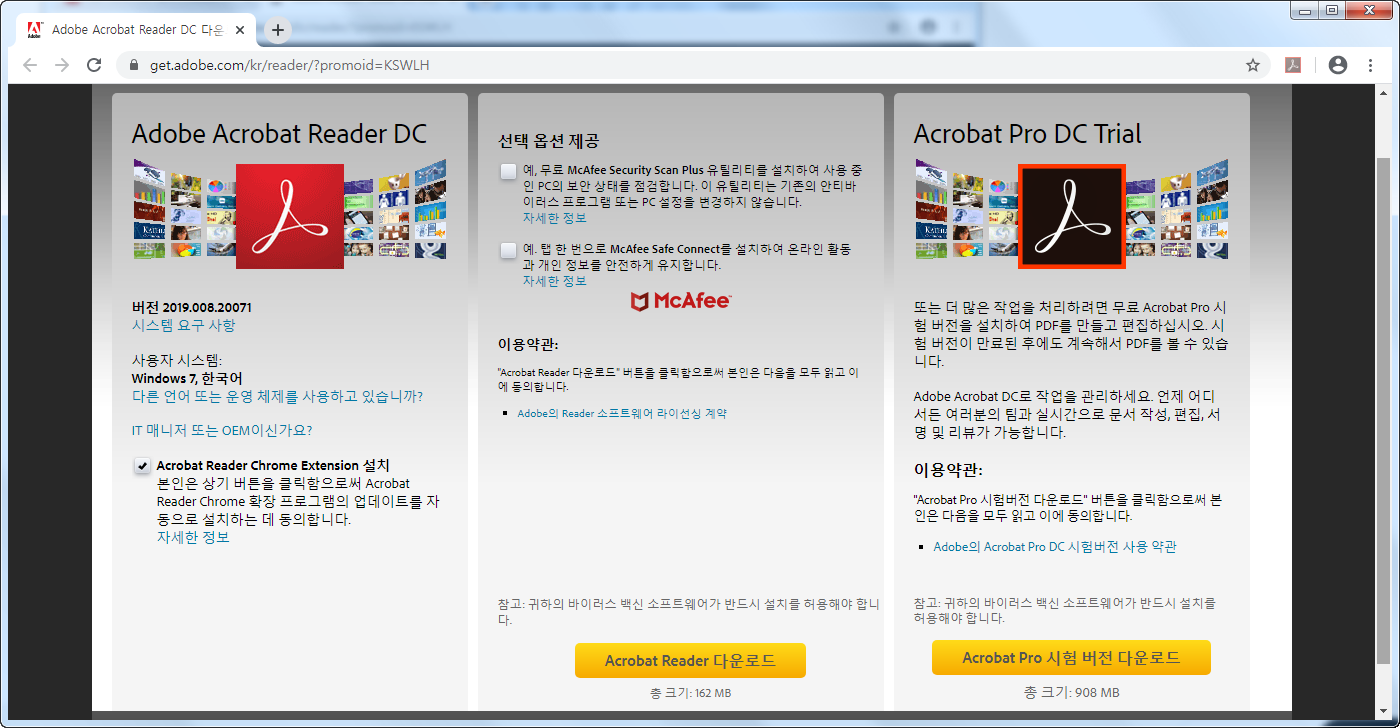Screen dimensions: 1400x728
Task: Open 다른 언어 또는 운영 체제 link
Action: (277, 396)
